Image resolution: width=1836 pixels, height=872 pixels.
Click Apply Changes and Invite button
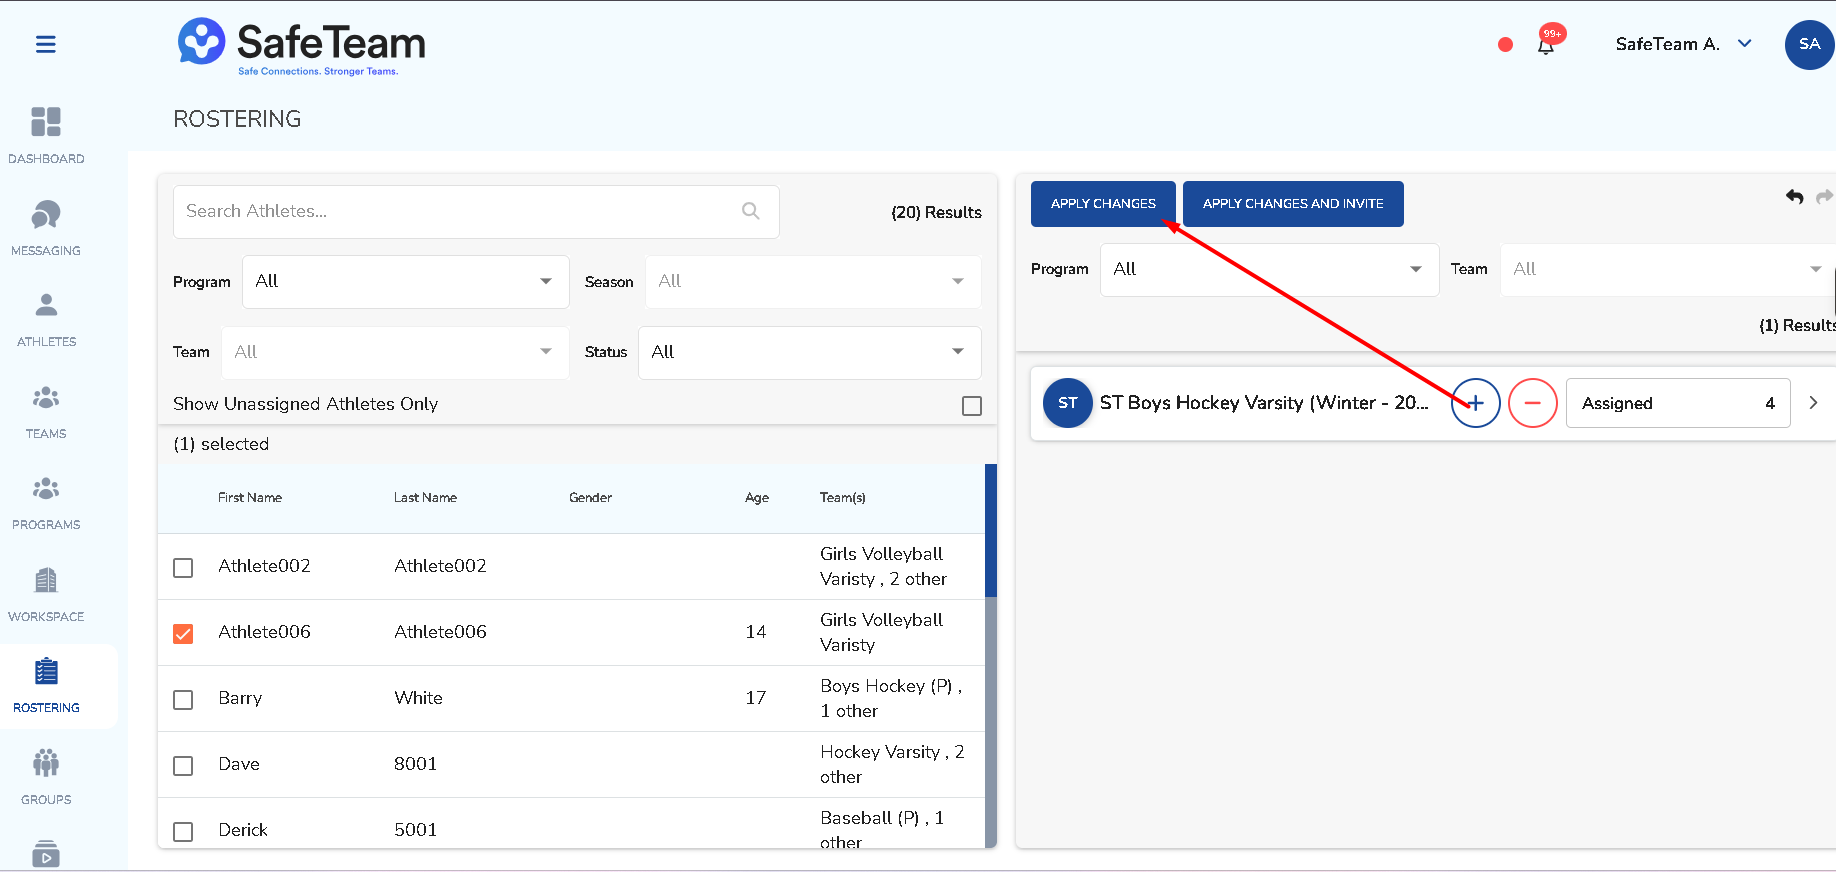[1293, 204]
